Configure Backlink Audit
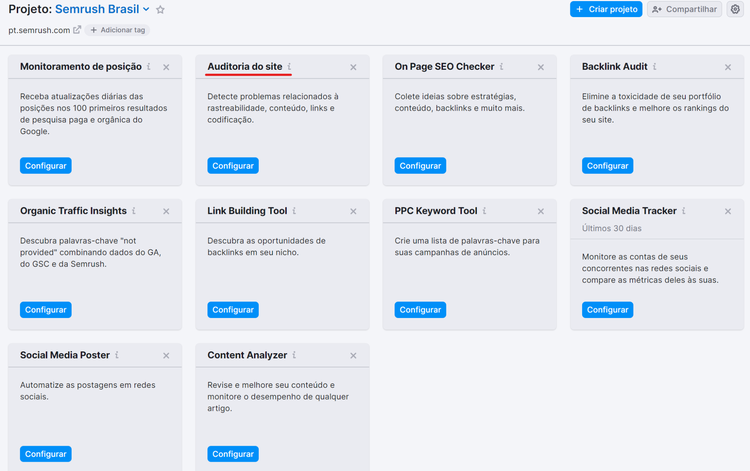750x471 pixels. pos(607,165)
